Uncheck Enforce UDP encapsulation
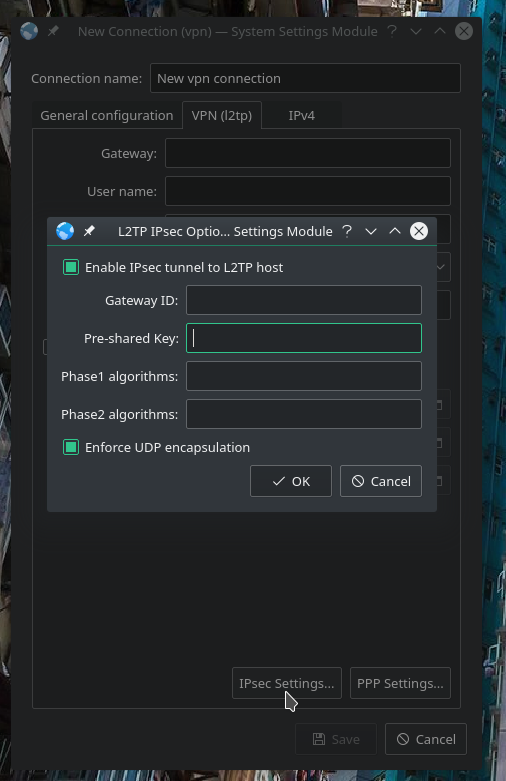Image resolution: width=506 pixels, height=781 pixels. [x=71, y=447]
